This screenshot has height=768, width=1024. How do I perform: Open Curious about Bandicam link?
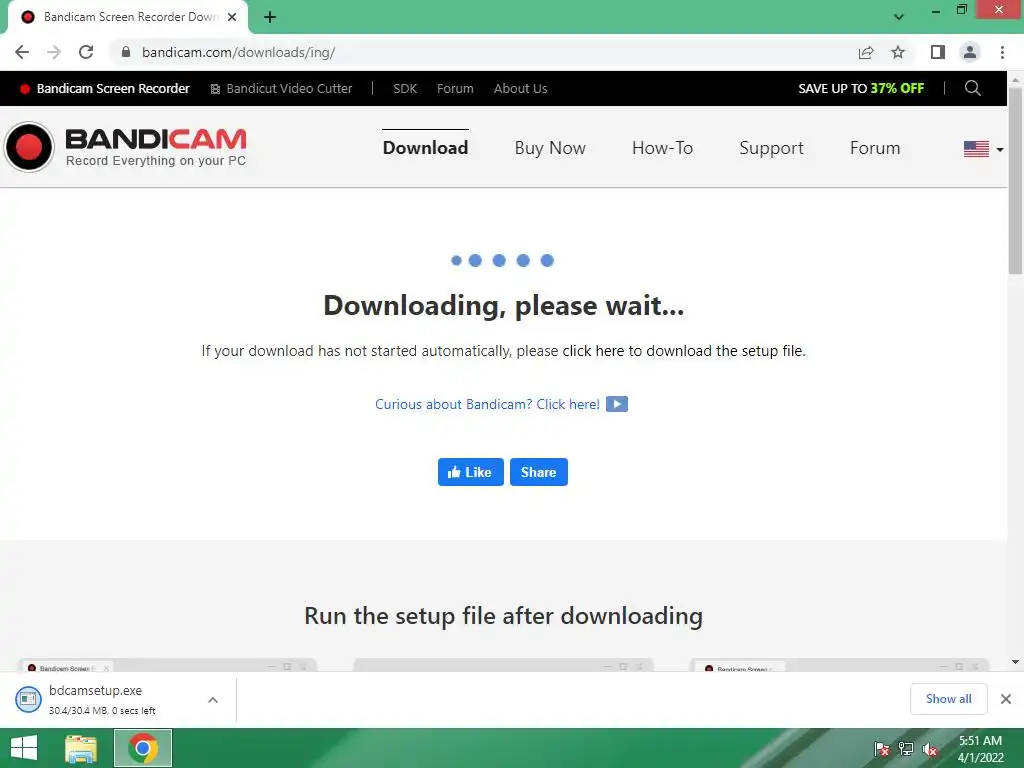pos(487,404)
